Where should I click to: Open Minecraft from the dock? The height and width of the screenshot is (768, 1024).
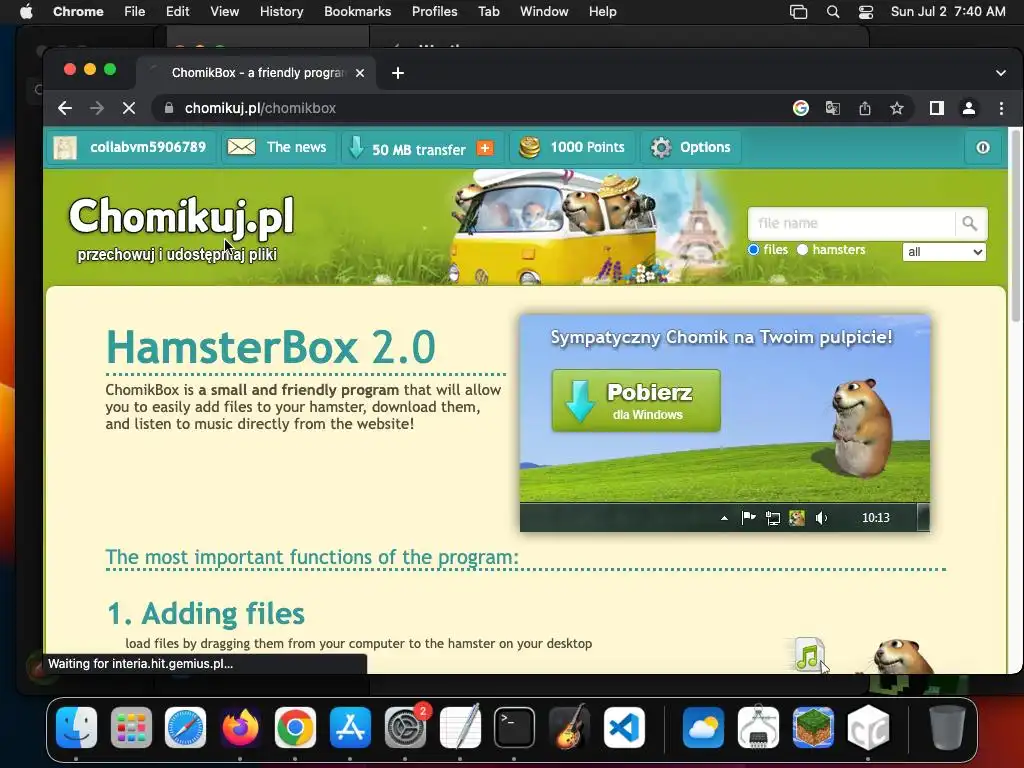(813, 727)
